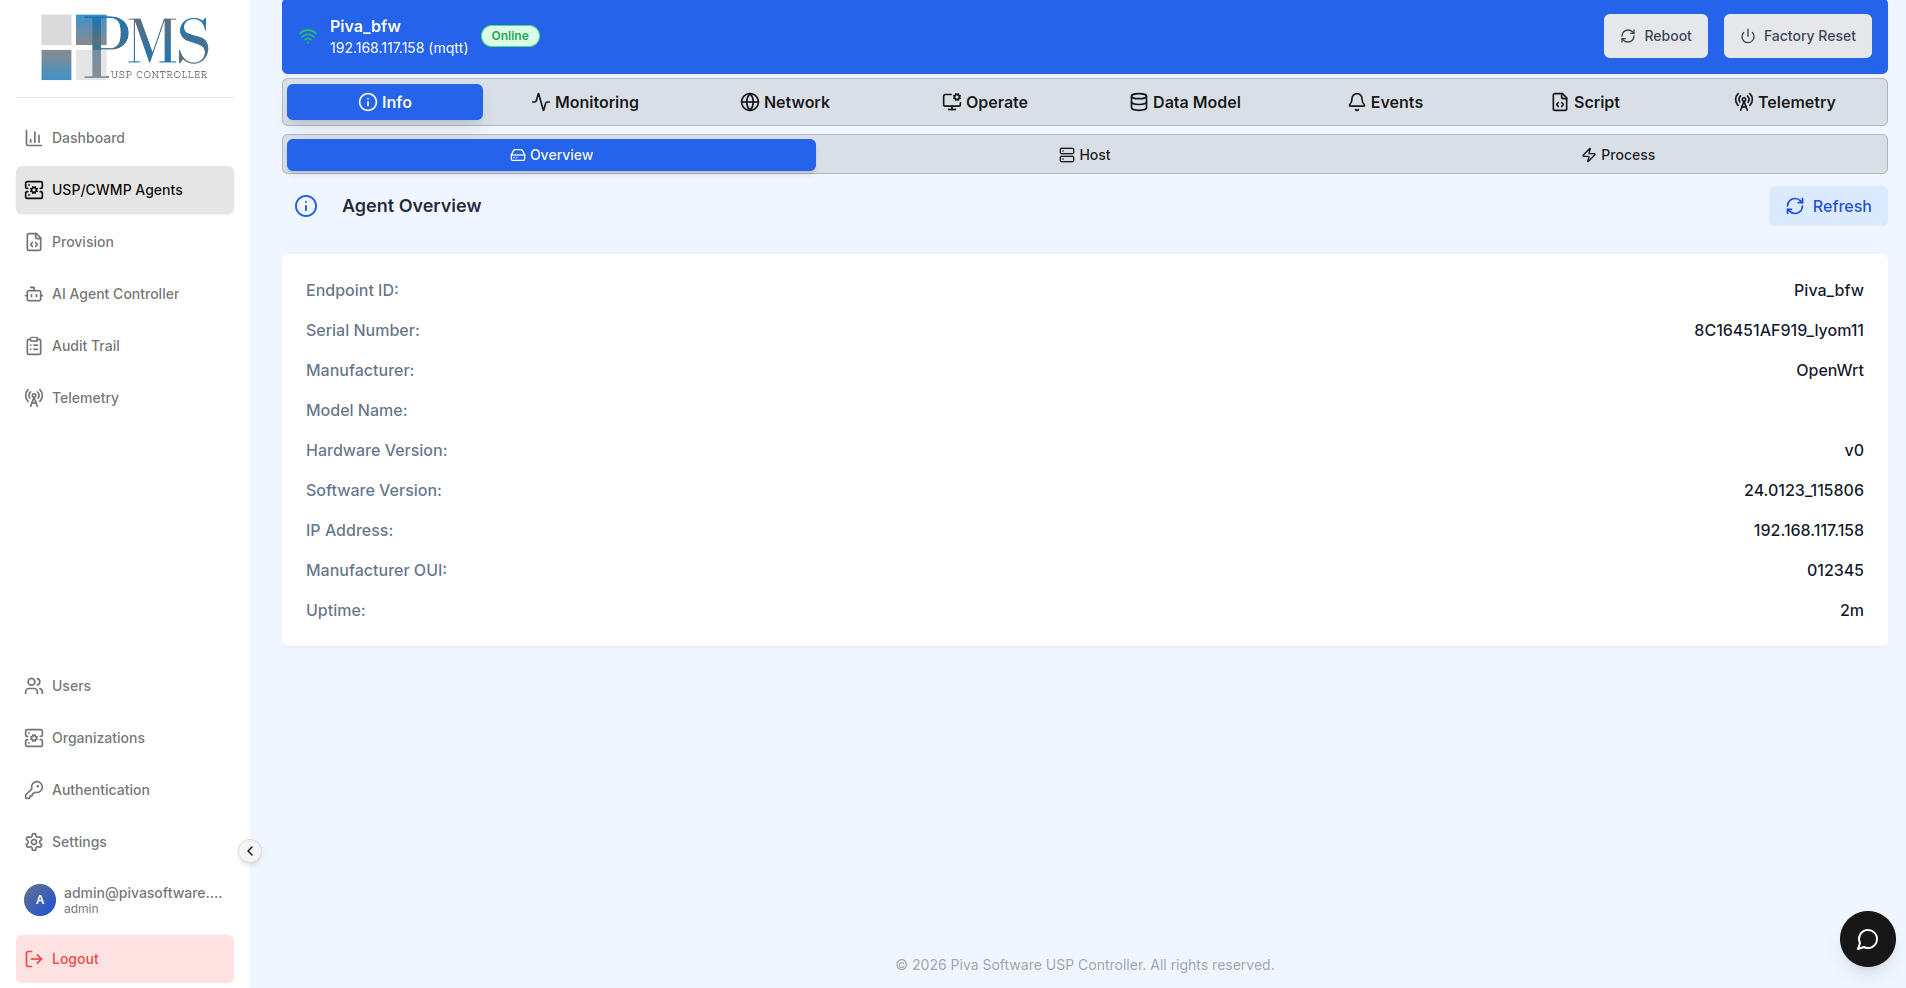Viewport: 1906px width, 988px height.
Task: Click the Organizations sidebar icon
Action: tap(34, 738)
